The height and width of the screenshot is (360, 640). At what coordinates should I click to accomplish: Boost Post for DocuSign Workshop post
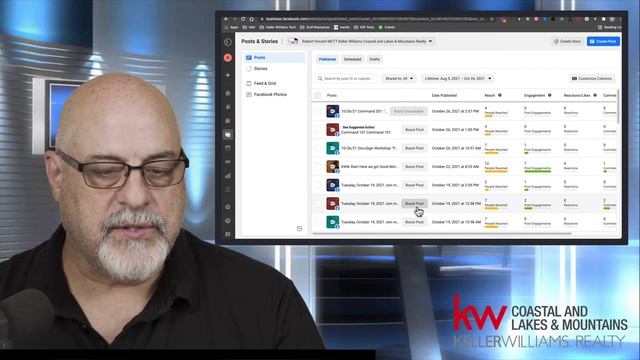pyautogui.click(x=414, y=148)
